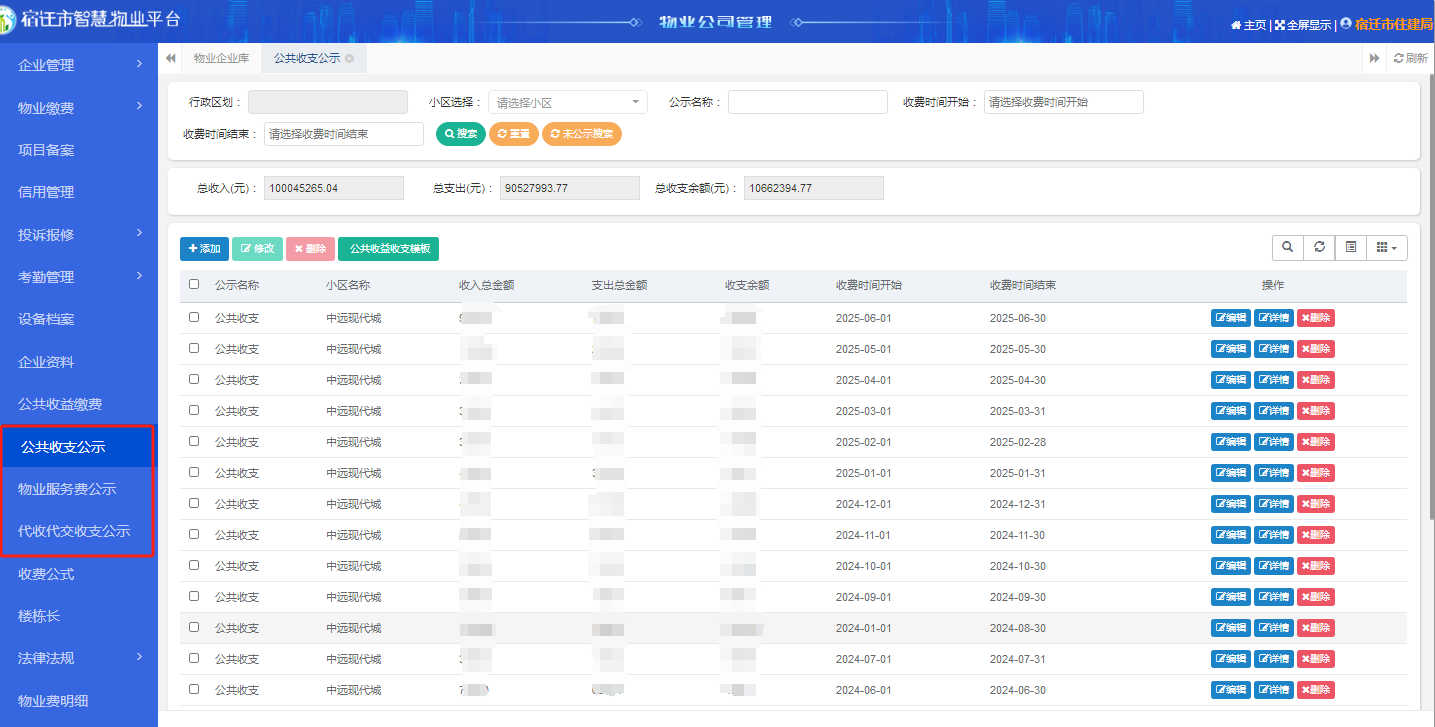1435x727 pixels.
Task: Open 物业服务费公示 in the sidebar
Action: (x=79, y=489)
